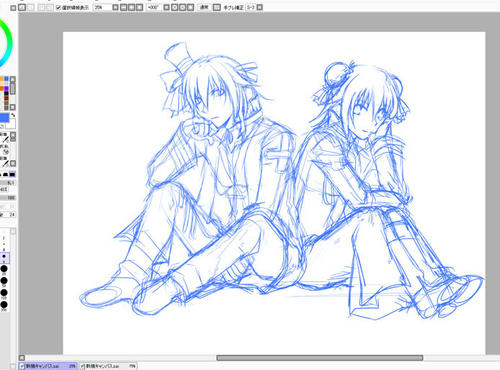Image resolution: width=500 pixels, height=370 pixels.
Task: Choose the largest brush size dot at list bottom
Action: click(4, 304)
